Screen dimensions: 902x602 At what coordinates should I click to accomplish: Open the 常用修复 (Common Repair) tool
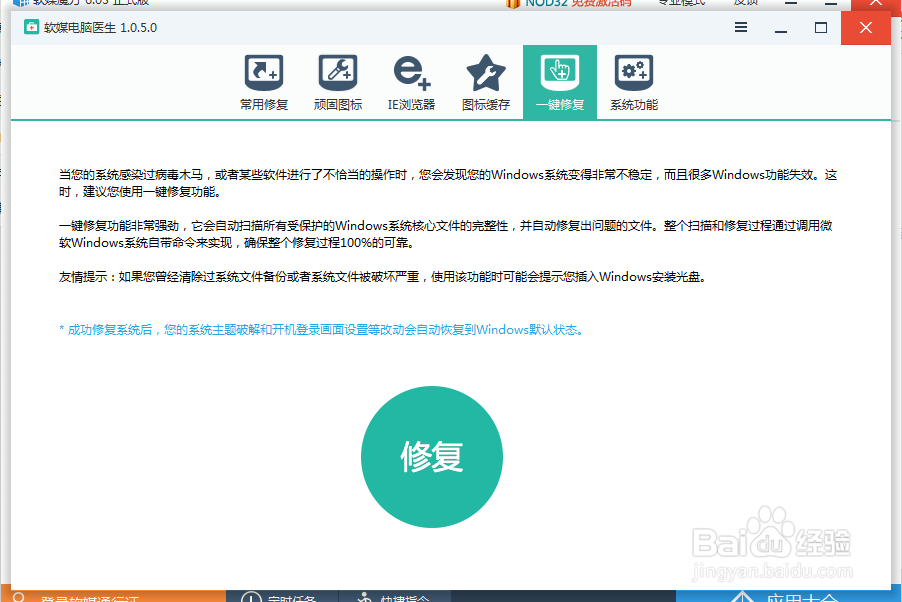[263, 80]
